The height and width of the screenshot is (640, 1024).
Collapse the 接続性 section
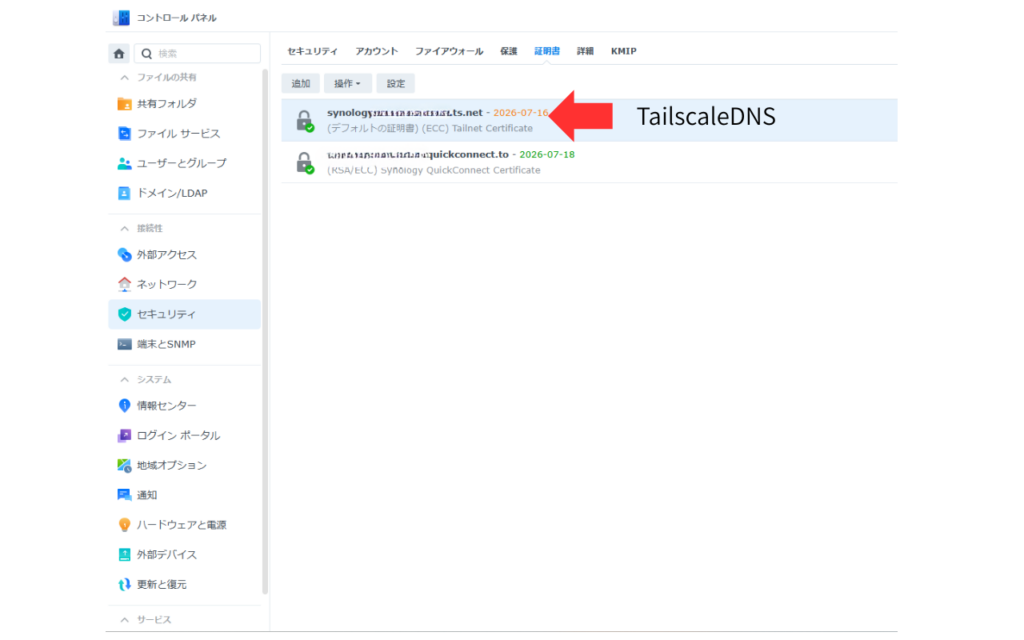coord(124,229)
